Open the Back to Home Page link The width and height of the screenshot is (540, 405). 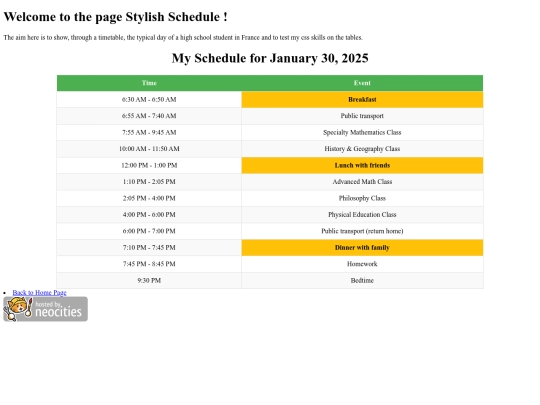click(x=39, y=292)
